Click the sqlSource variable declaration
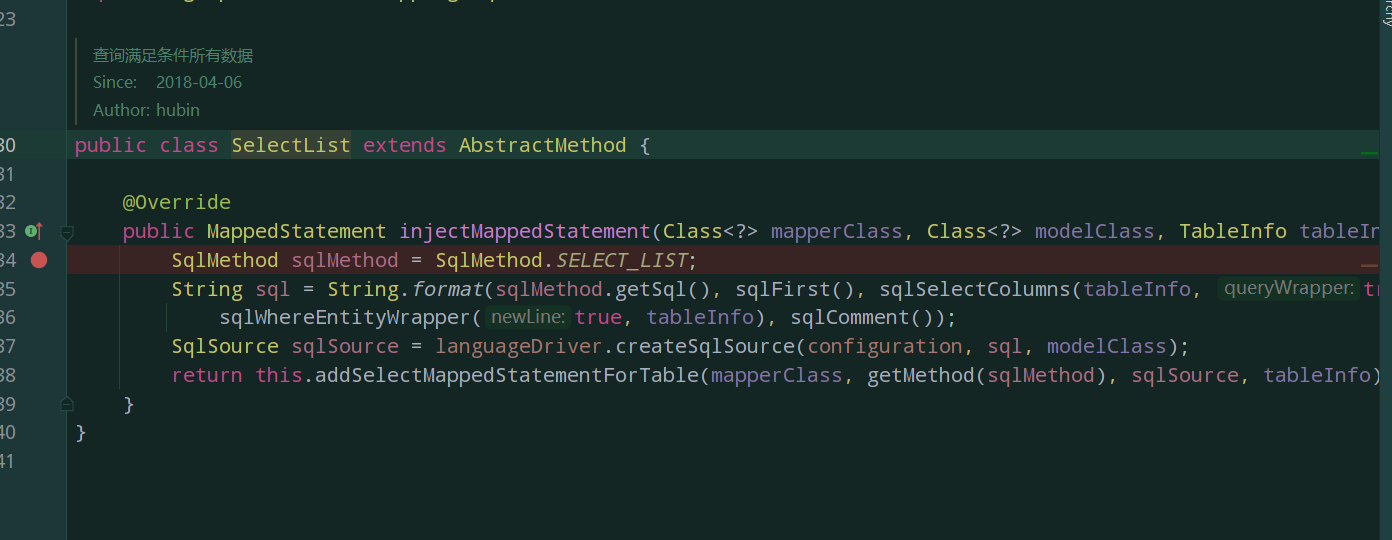 345,346
